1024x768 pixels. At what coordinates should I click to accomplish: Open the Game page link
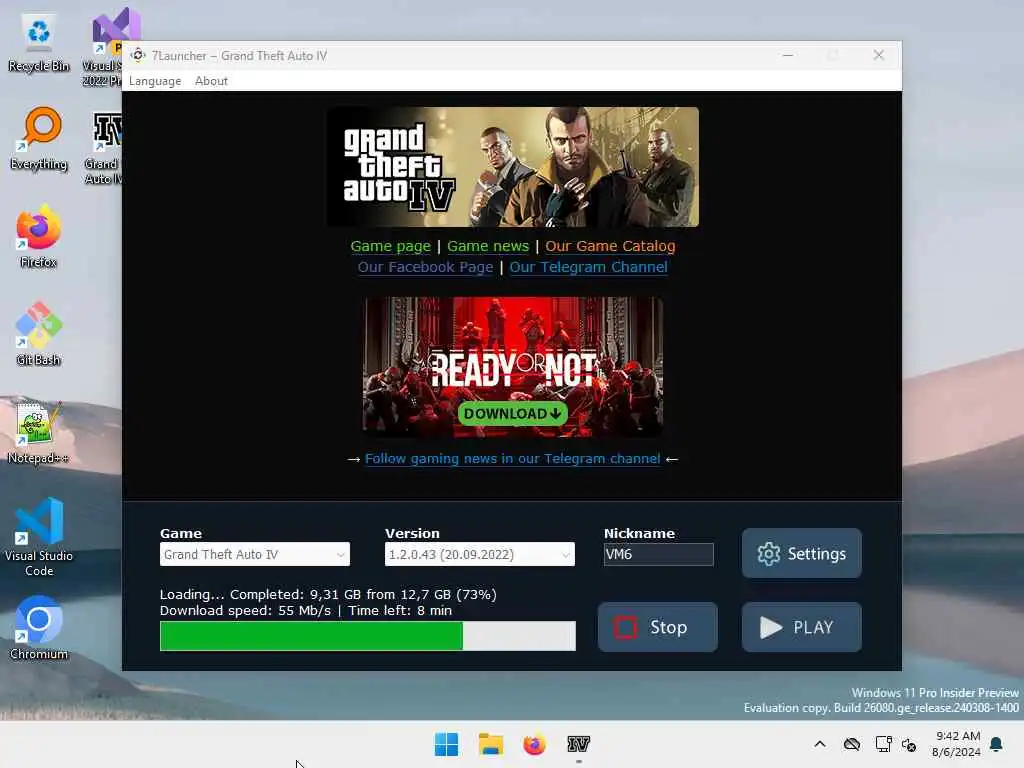coord(391,246)
